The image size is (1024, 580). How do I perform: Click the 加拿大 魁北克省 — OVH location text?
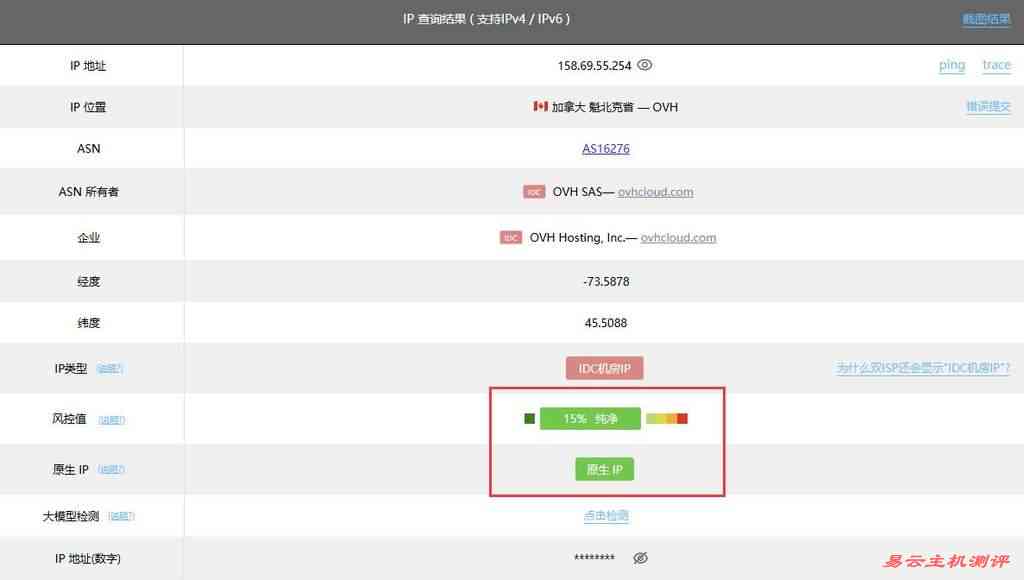click(615, 106)
